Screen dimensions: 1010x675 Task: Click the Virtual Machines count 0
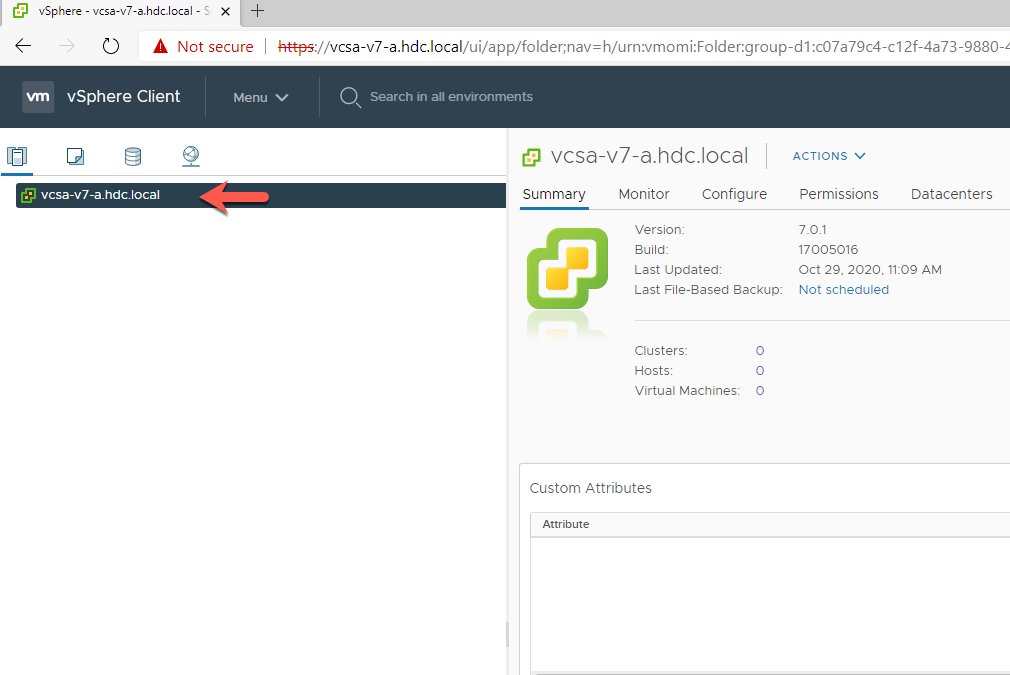760,391
